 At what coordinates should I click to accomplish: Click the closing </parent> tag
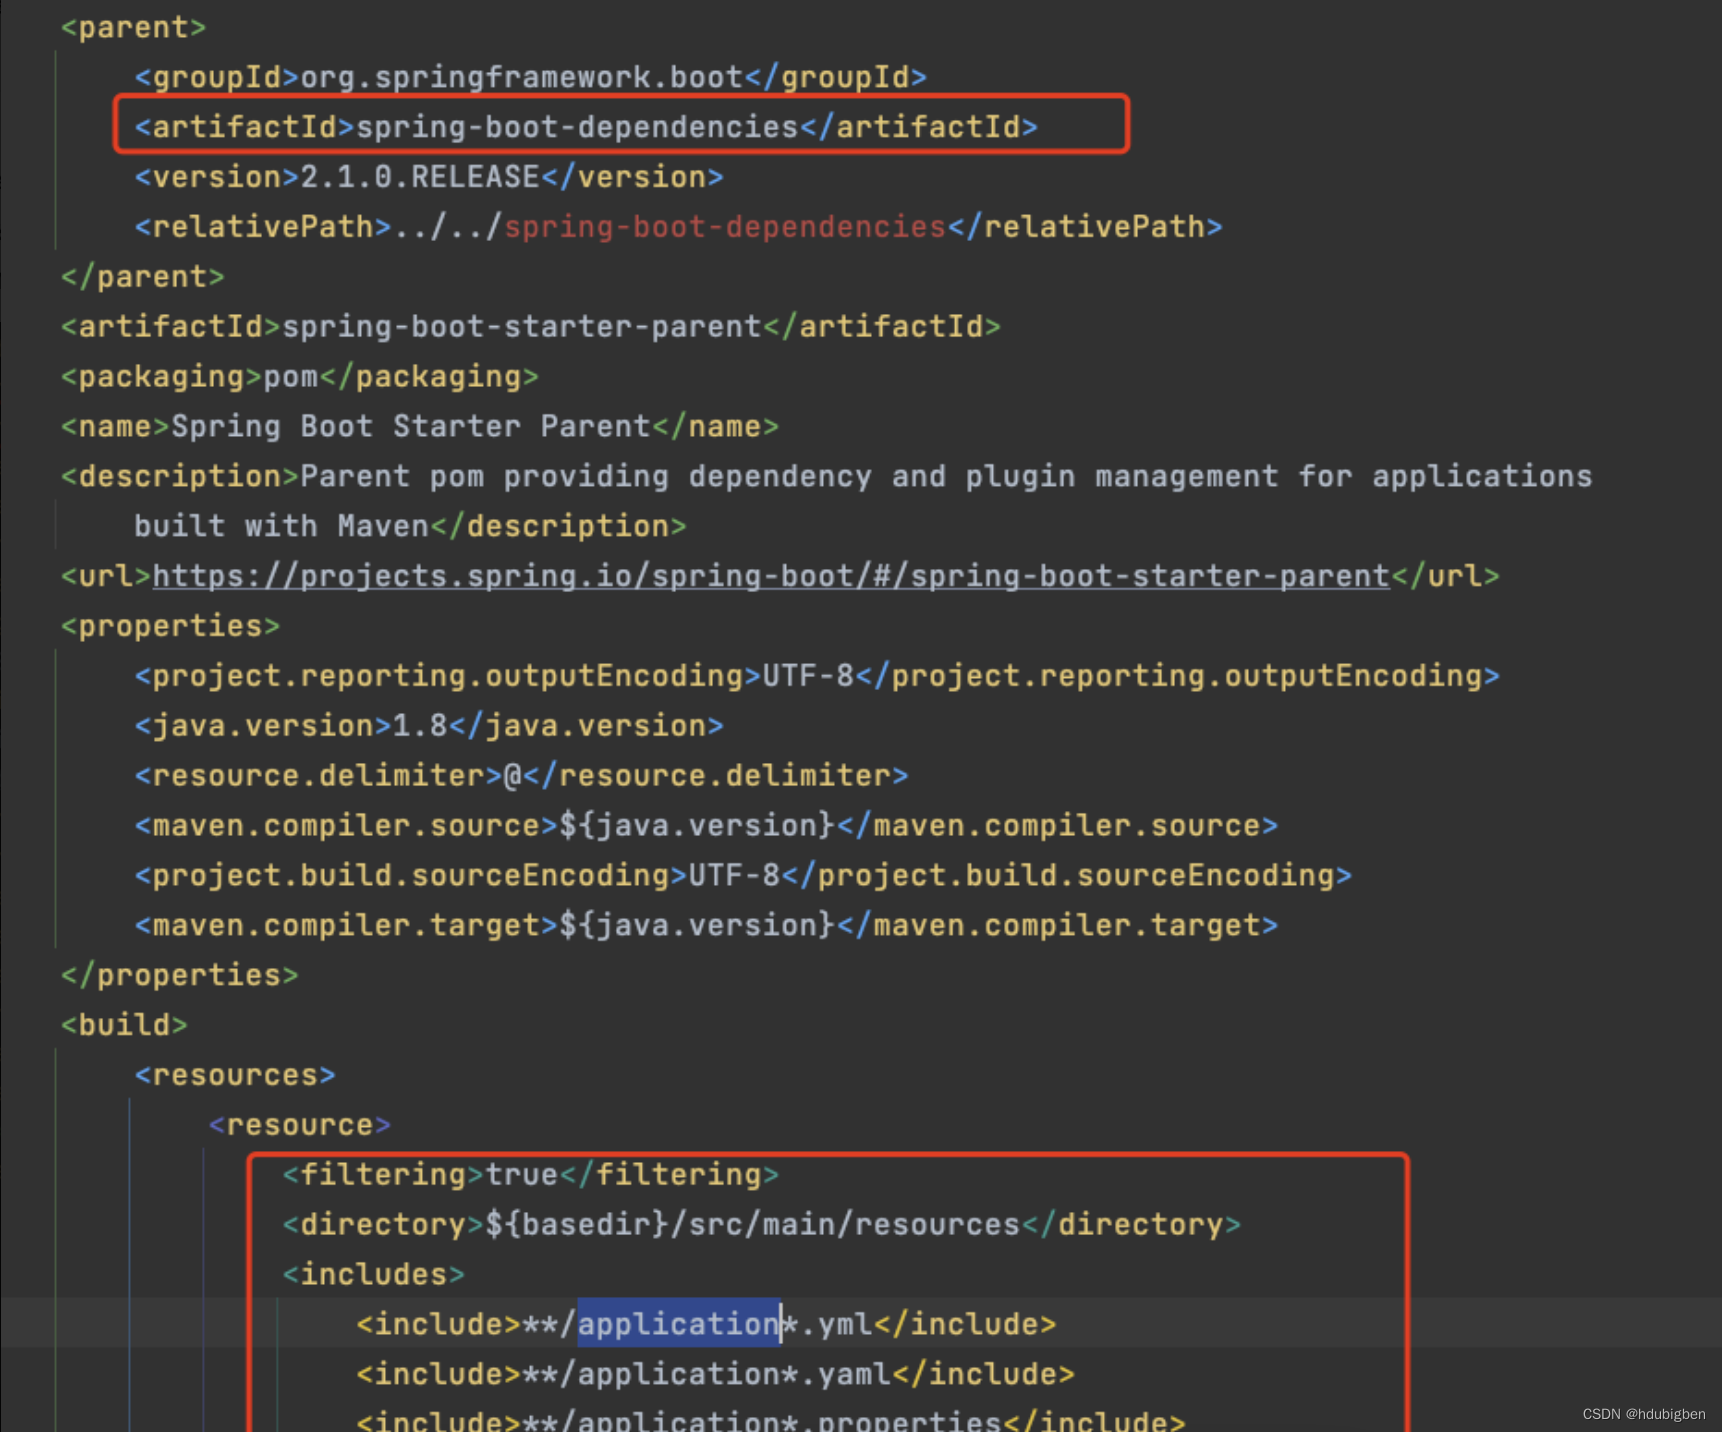coord(142,277)
